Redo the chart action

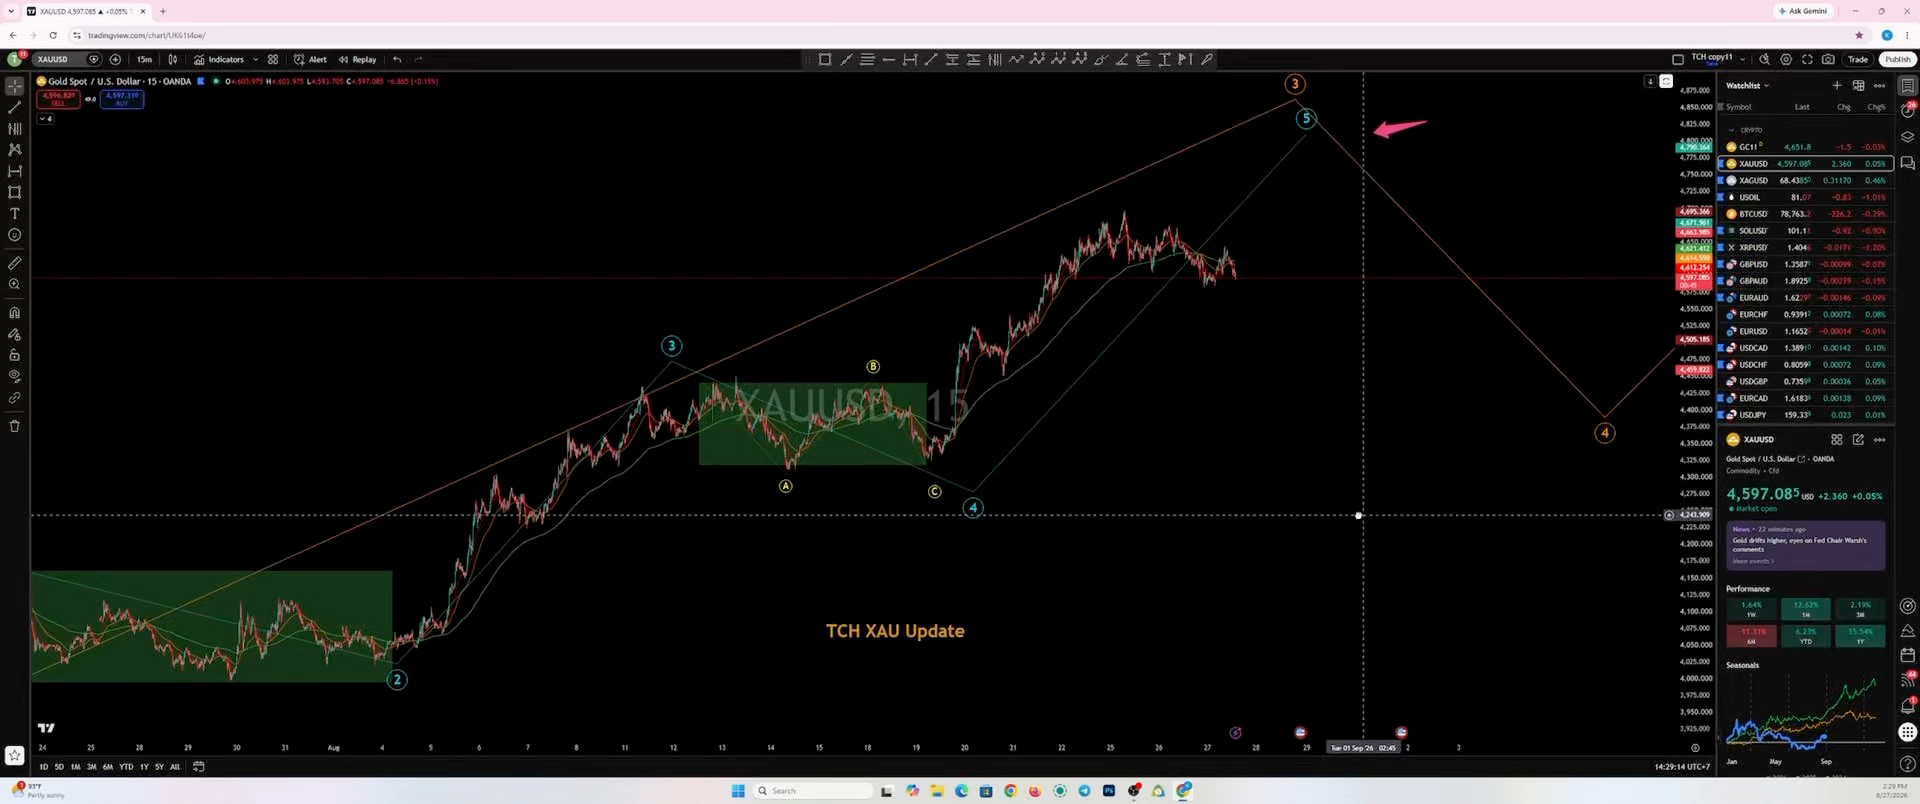coord(418,59)
